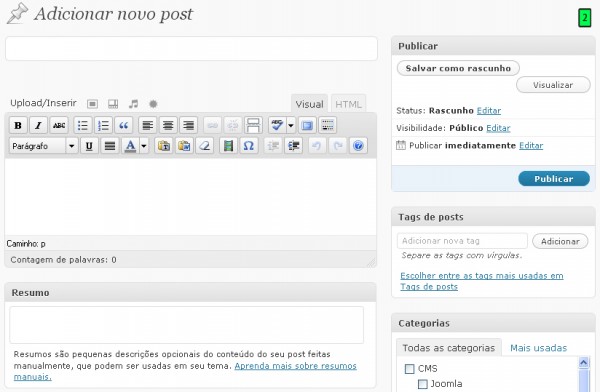This screenshot has width=600, height=392.
Task: Paste from Word icon
Action: pyautogui.click(x=184, y=146)
